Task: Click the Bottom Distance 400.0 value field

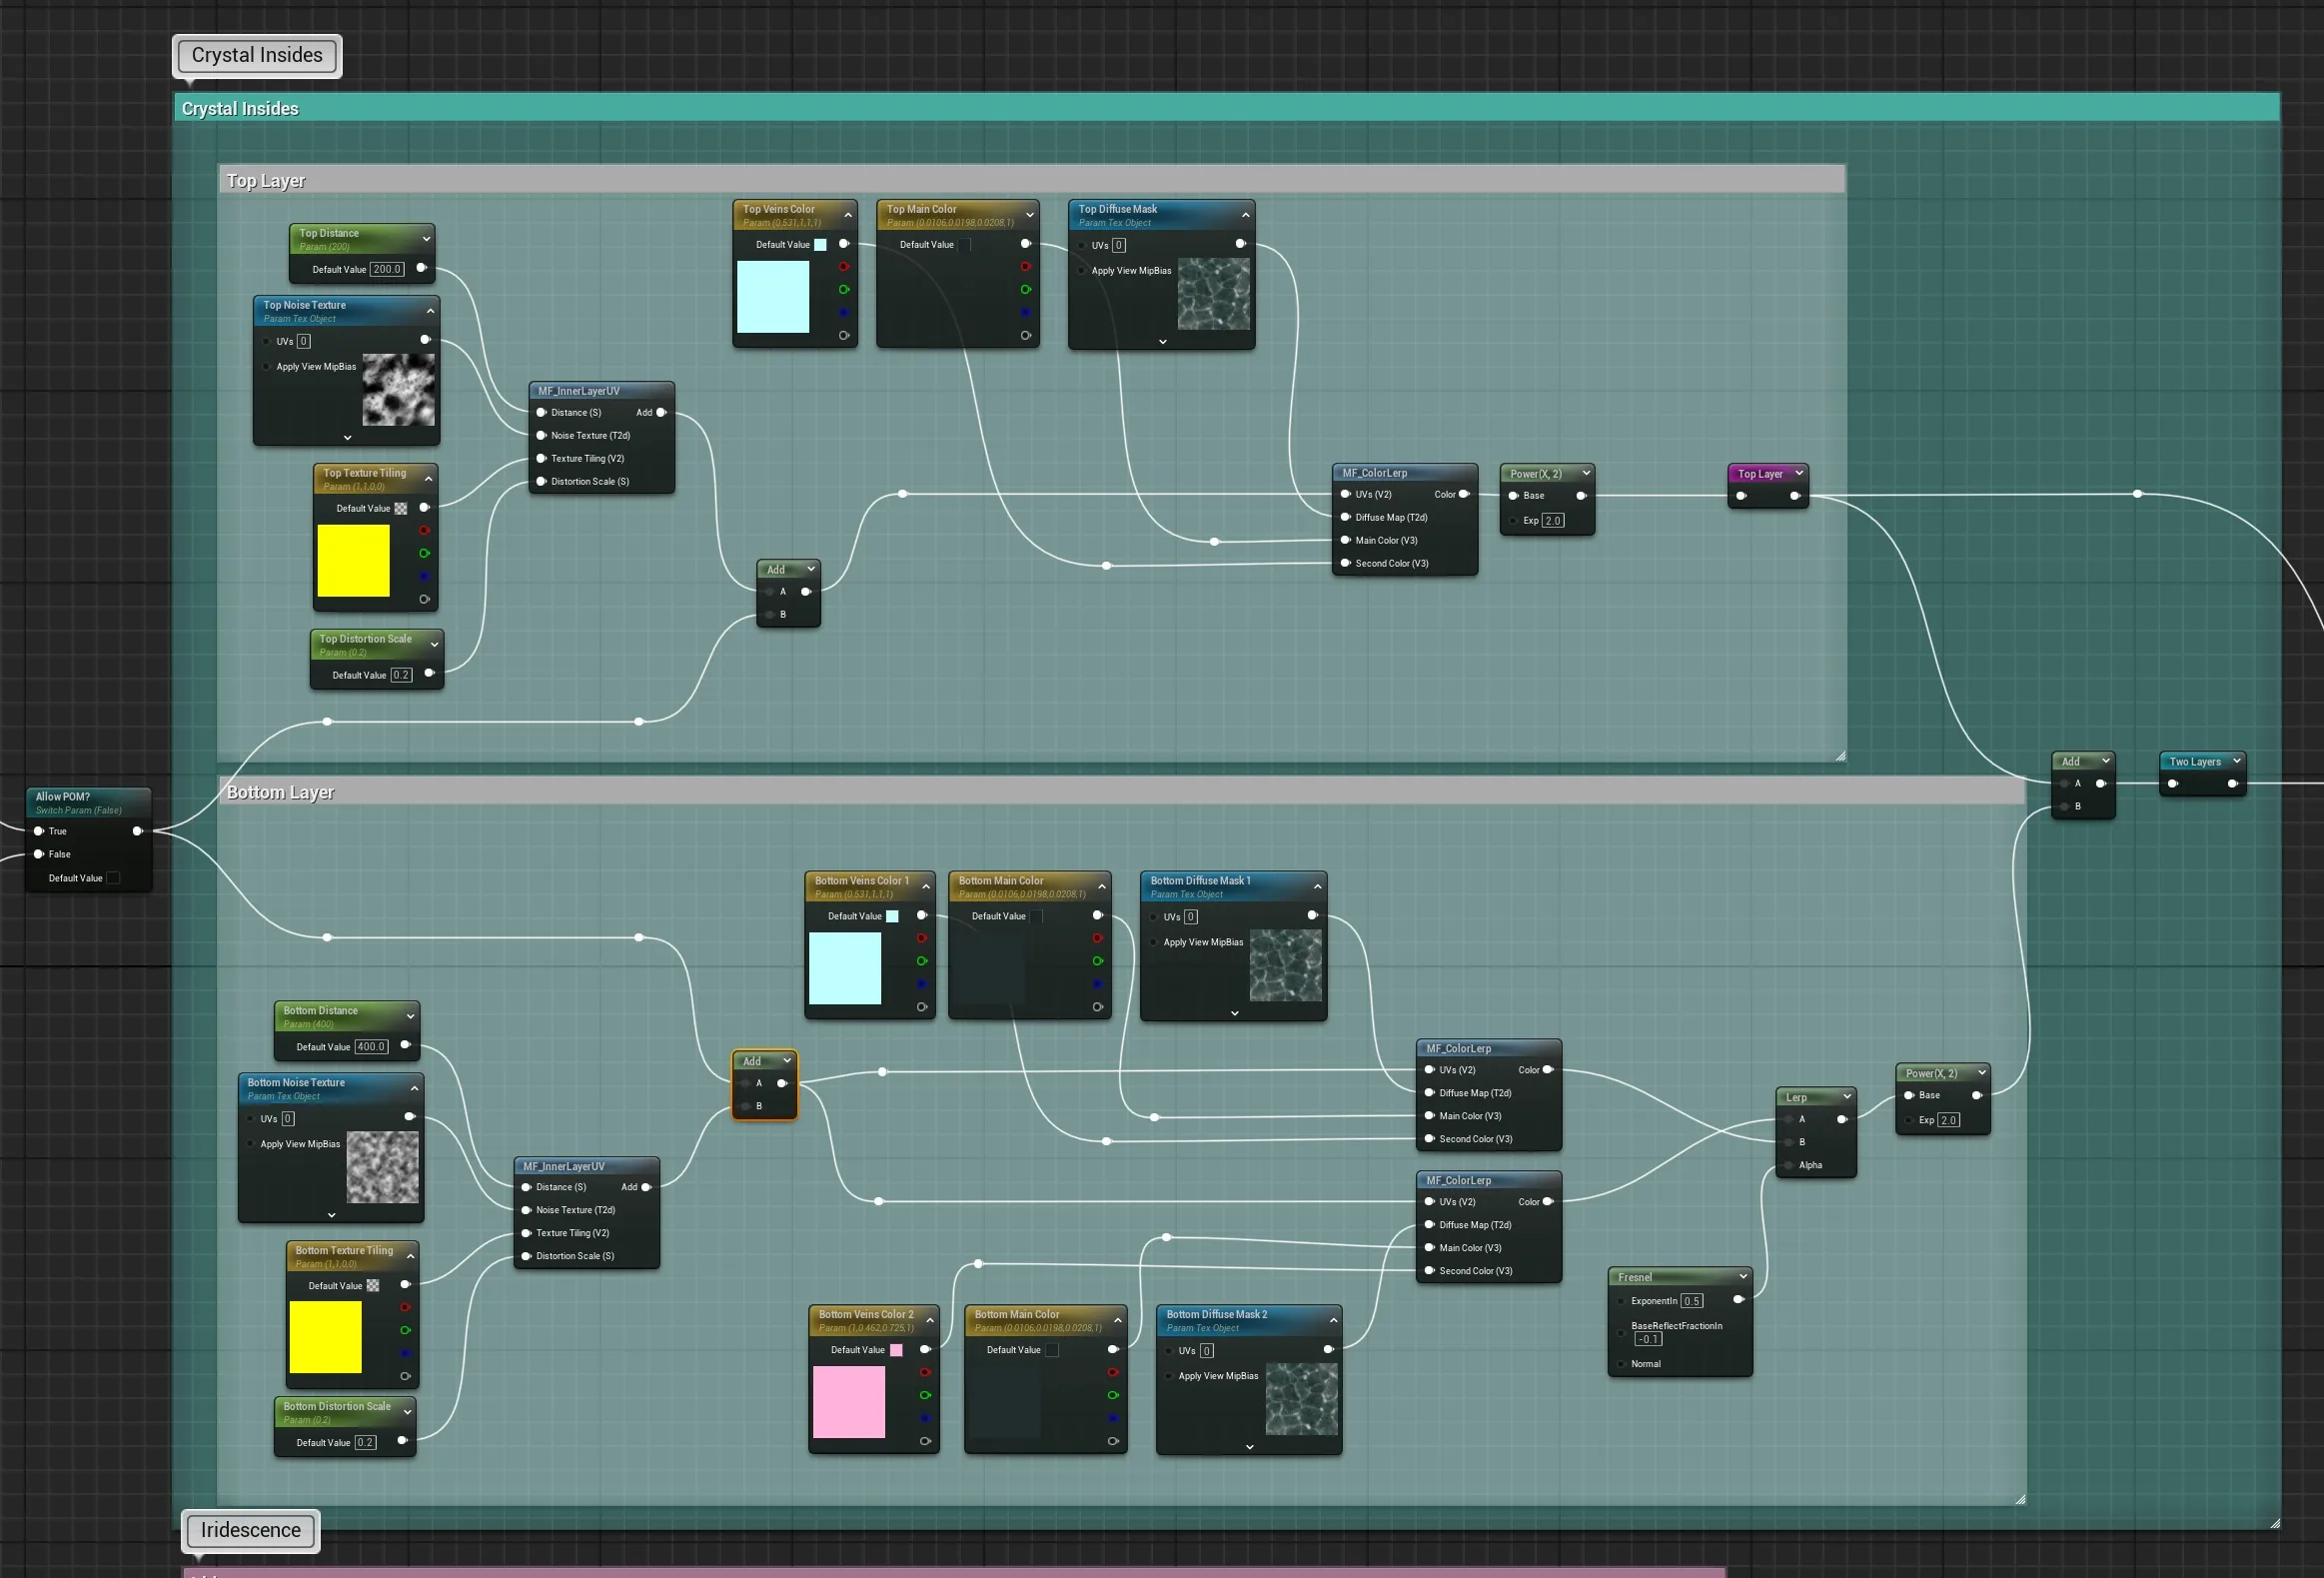Action: click(371, 1047)
